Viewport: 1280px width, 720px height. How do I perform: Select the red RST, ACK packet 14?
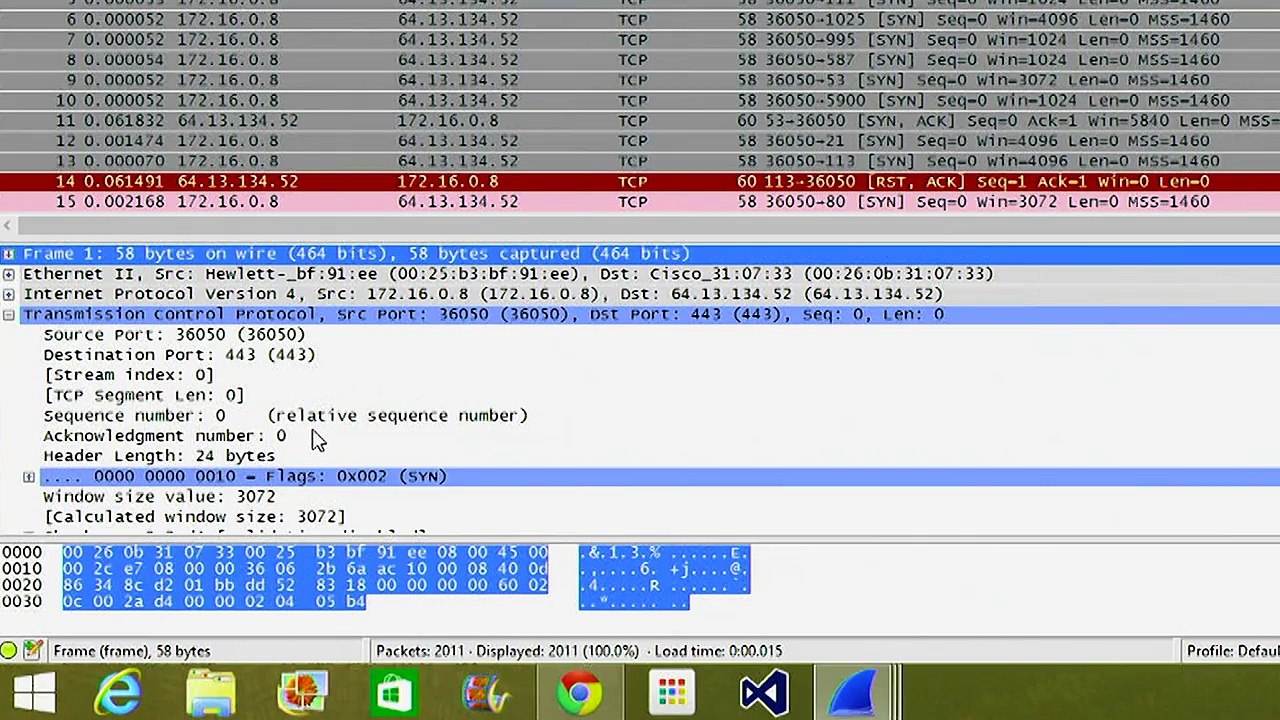(640, 181)
